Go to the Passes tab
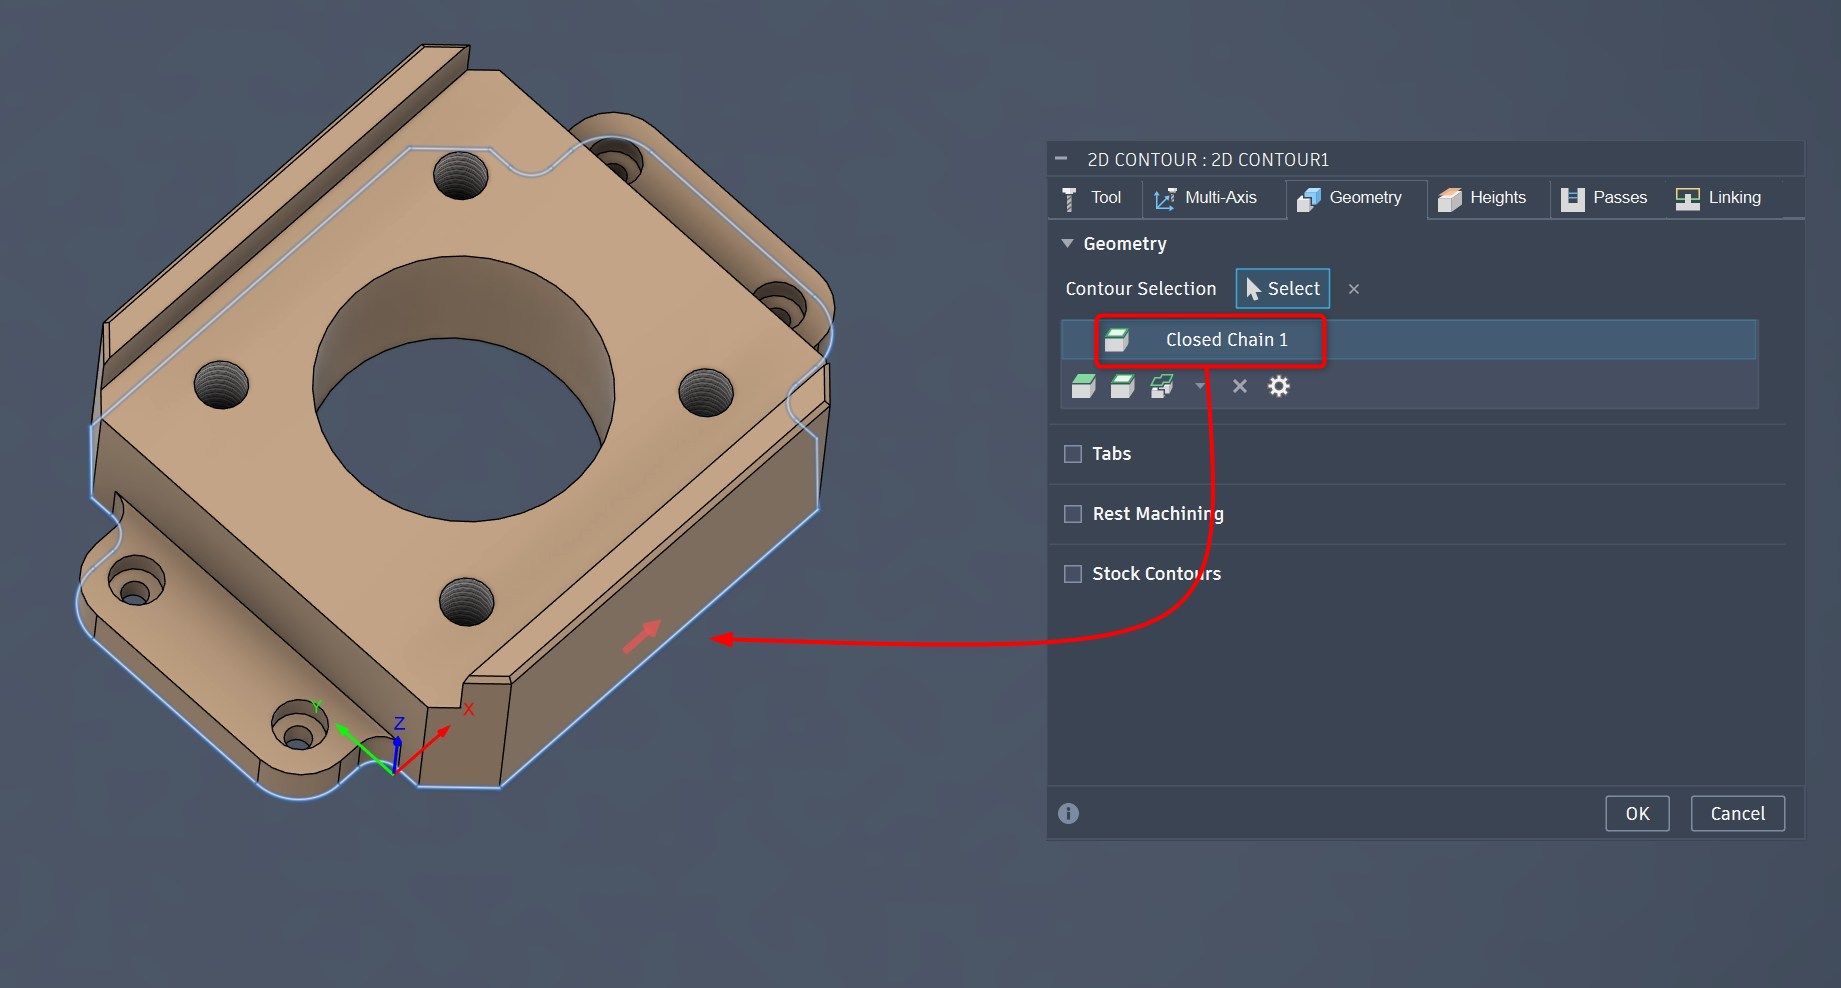 [1605, 198]
